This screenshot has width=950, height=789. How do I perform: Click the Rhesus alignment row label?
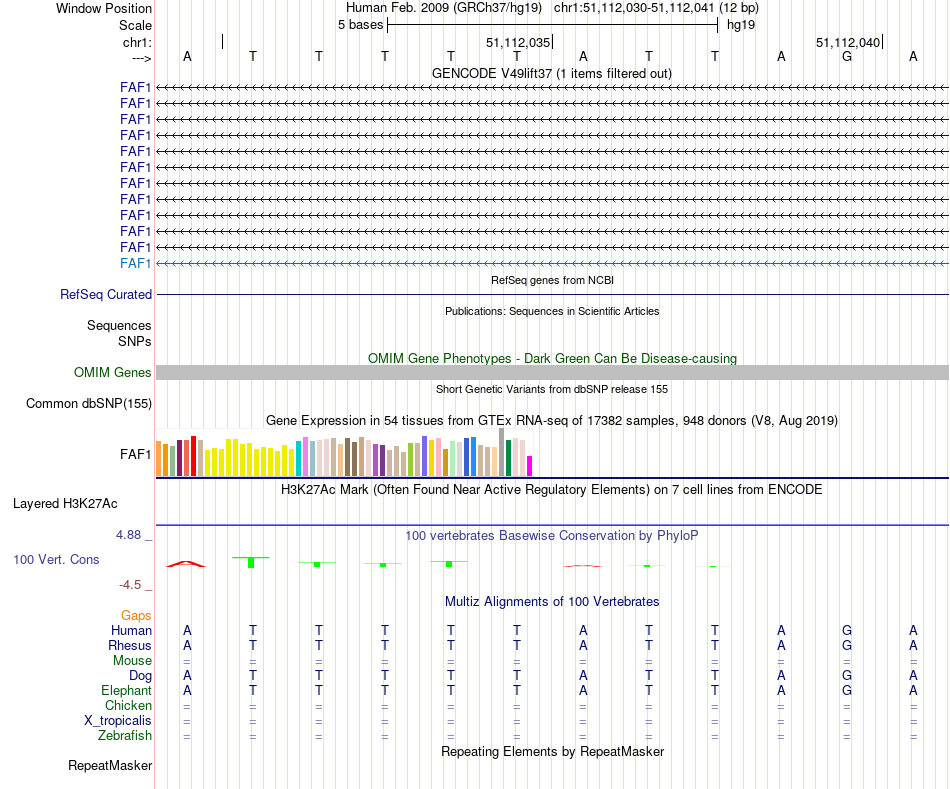130,645
